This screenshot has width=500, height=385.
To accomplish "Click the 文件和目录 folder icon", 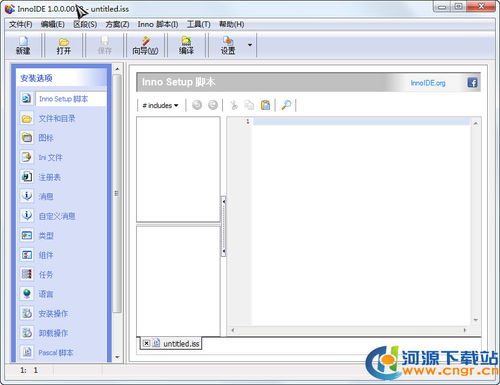I will tap(27, 118).
